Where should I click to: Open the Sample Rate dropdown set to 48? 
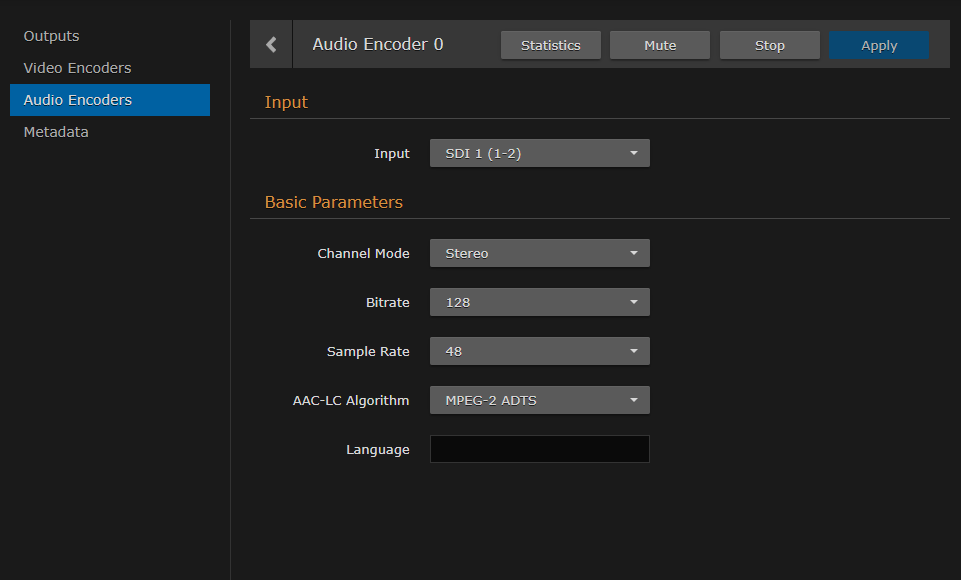click(539, 351)
